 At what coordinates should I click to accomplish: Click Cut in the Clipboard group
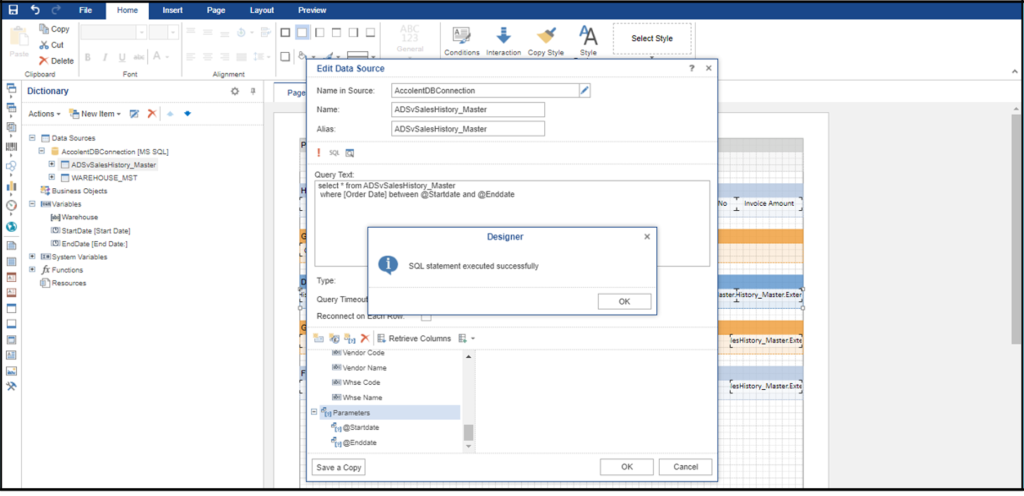pos(52,45)
